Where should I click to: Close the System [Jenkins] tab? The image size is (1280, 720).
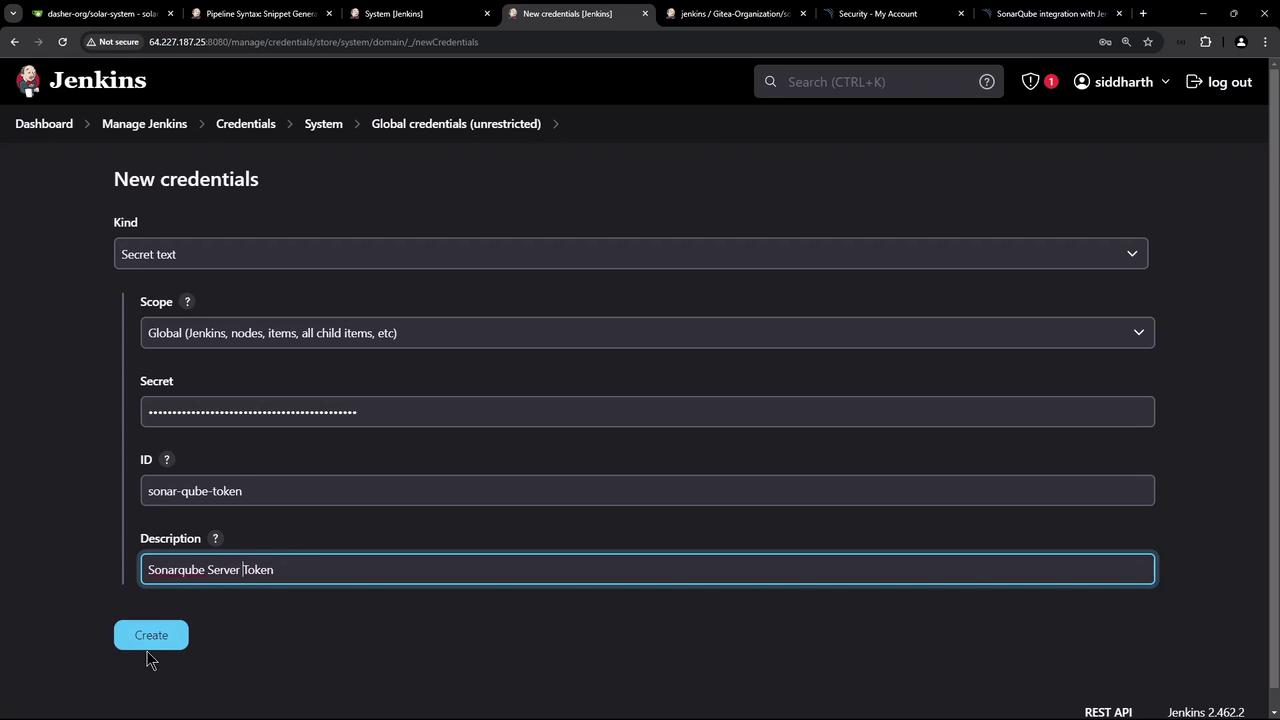click(x=487, y=14)
